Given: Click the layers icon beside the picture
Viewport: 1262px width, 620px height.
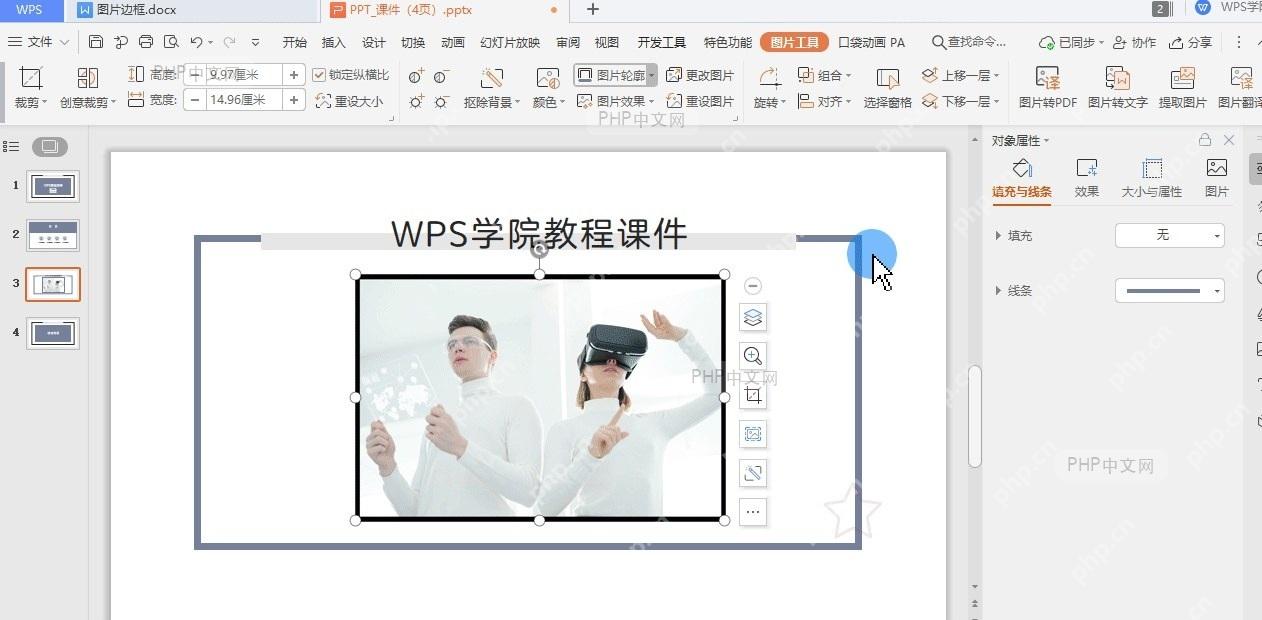Looking at the screenshot, I should click(x=753, y=317).
